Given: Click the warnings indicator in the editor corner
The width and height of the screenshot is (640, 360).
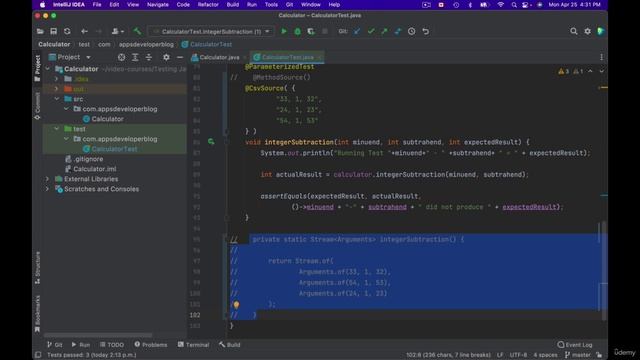Looking at the screenshot, I should (x=571, y=71).
